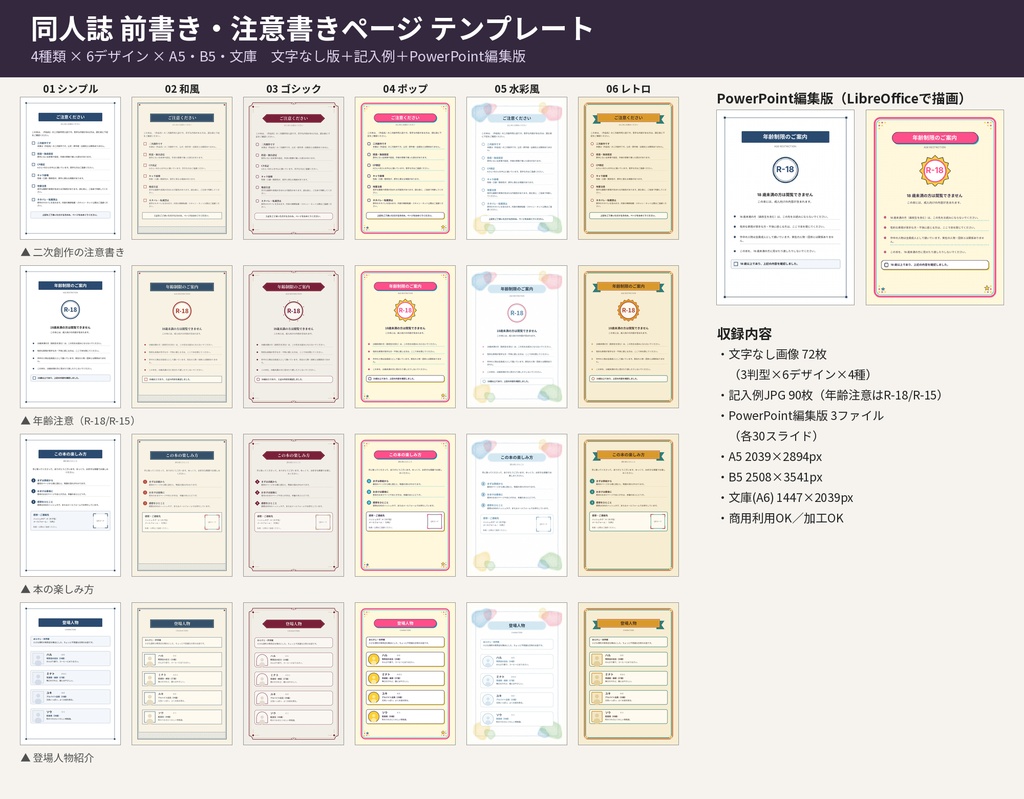This screenshot has height=799, width=1024.
Task: View the 04 ポップ 本の楽しみ方 thumbnail
Action: coord(406,506)
